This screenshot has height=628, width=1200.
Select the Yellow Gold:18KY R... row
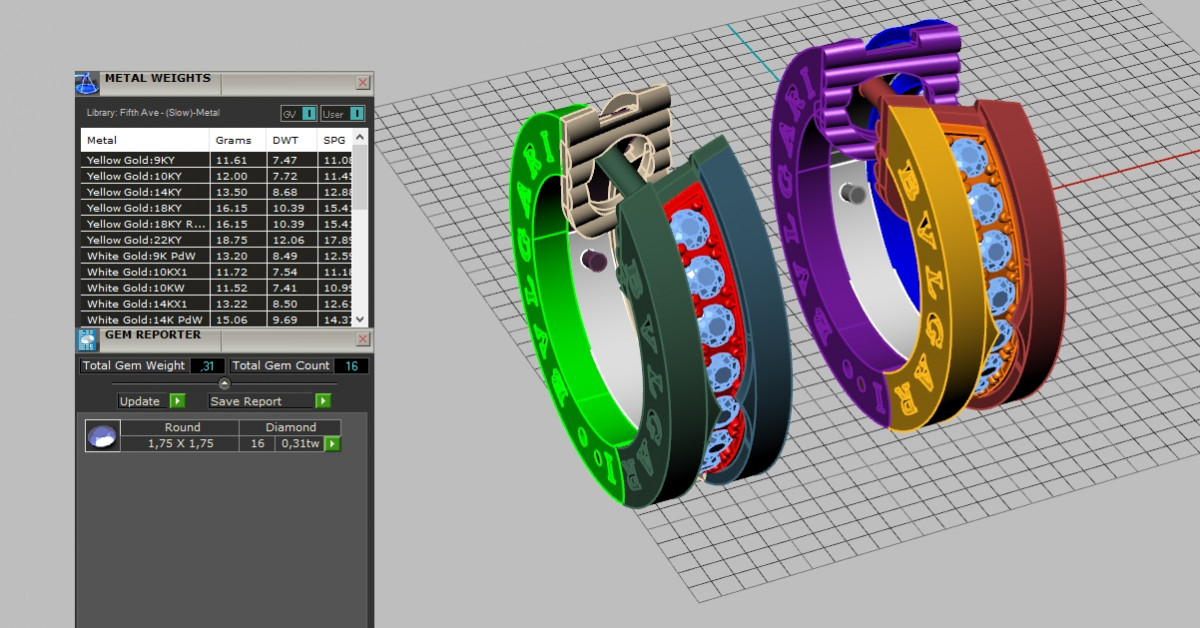pos(218,224)
